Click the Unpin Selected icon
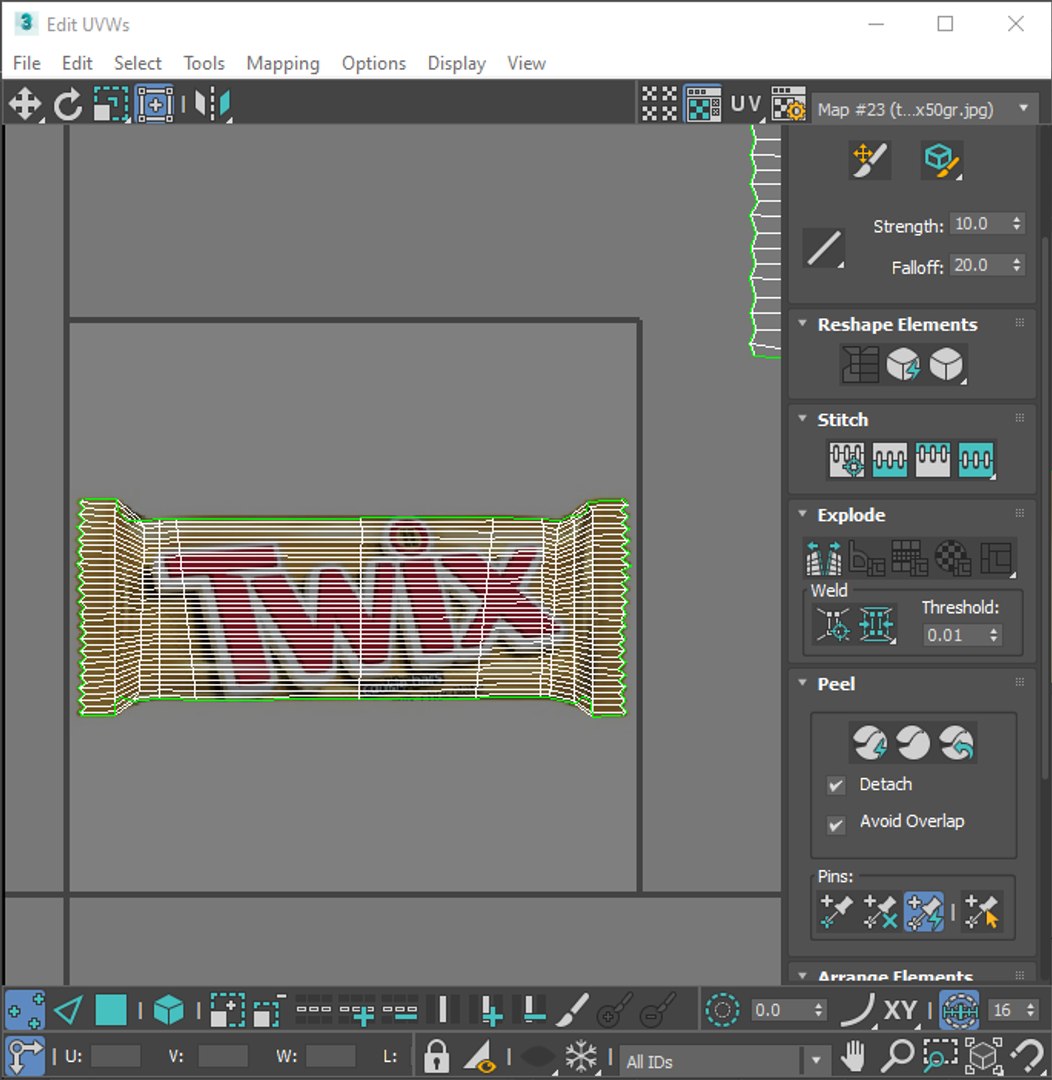 pyautogui.click(x=880, y=911)
